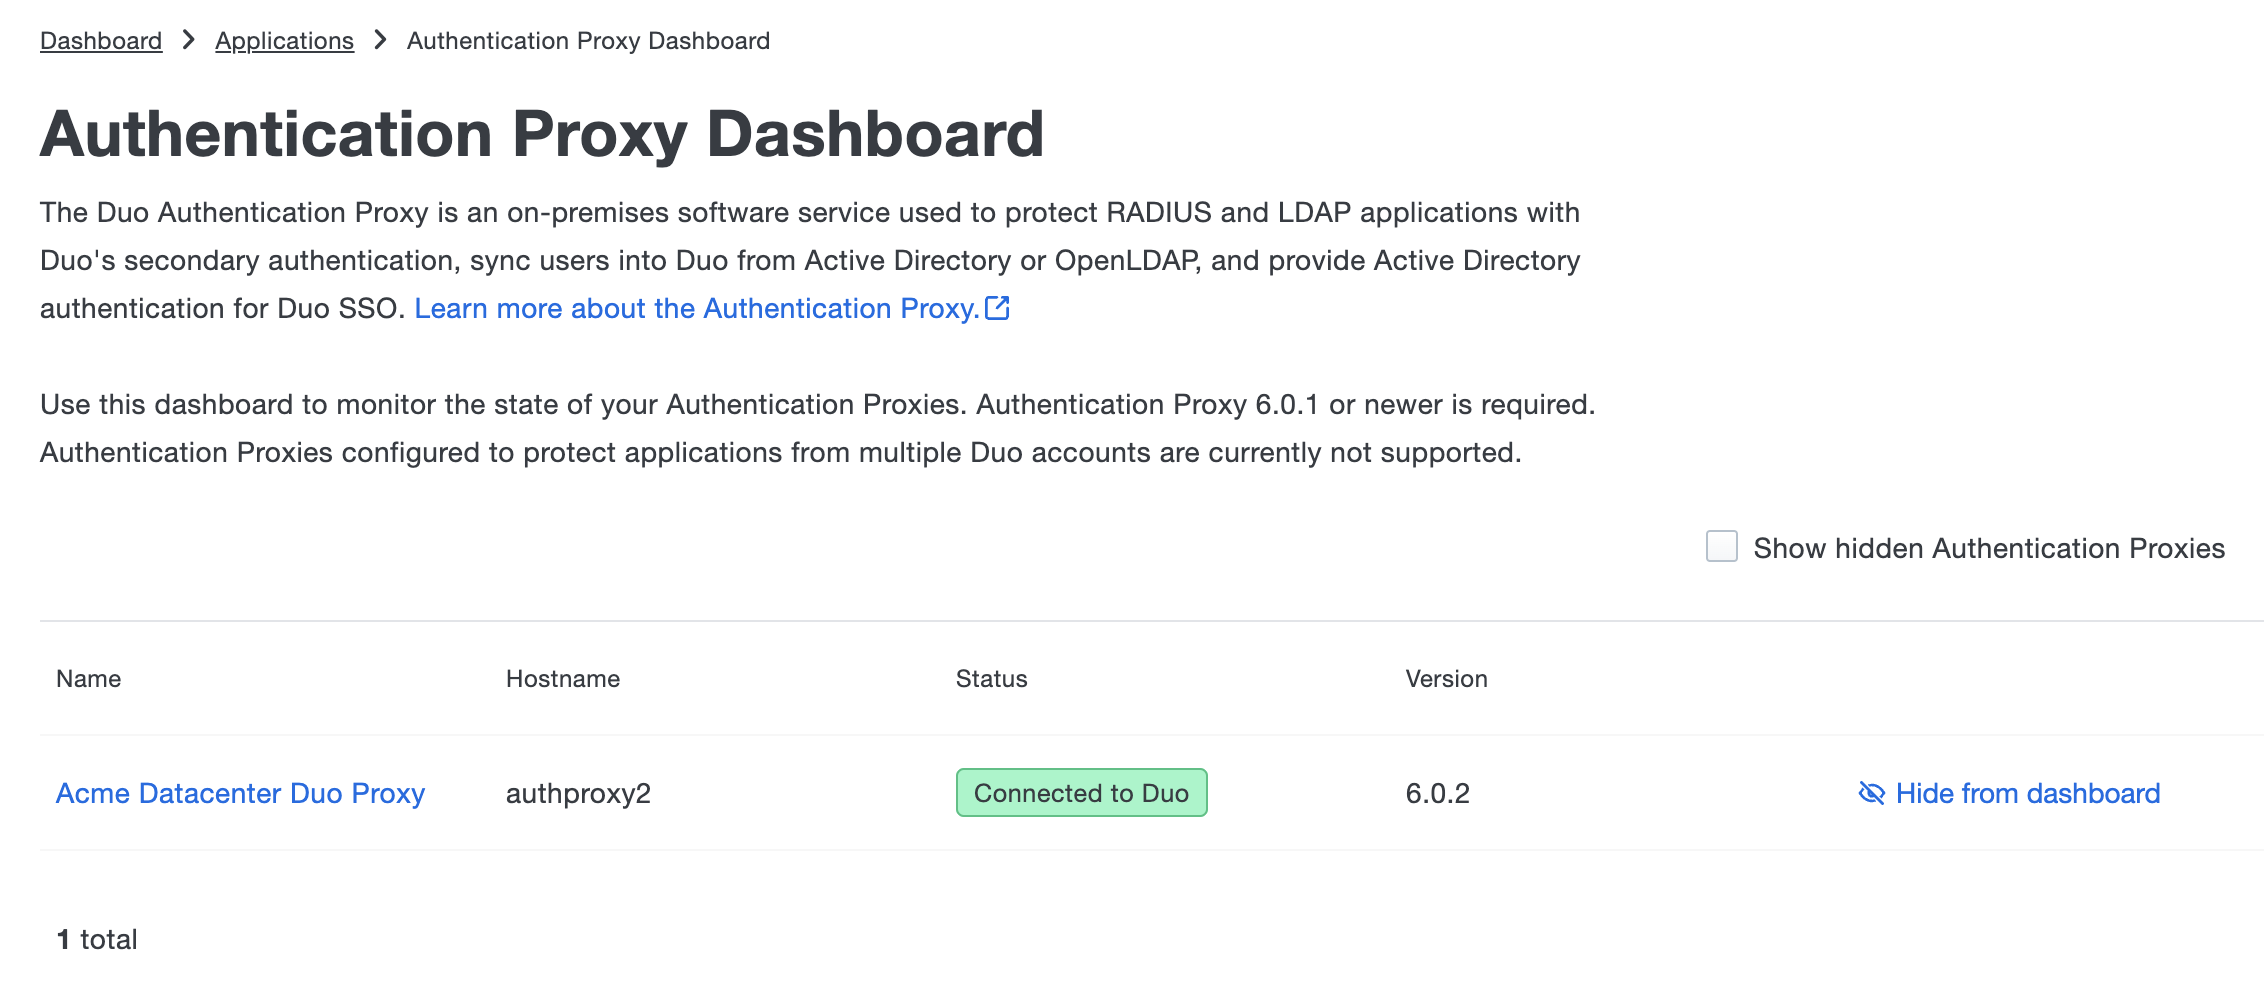This screenshot has width=2264, height=988.
Task: Hide Acme Datacenter Duo Proxy from dashboard
Action: (x=2026, y=793)
